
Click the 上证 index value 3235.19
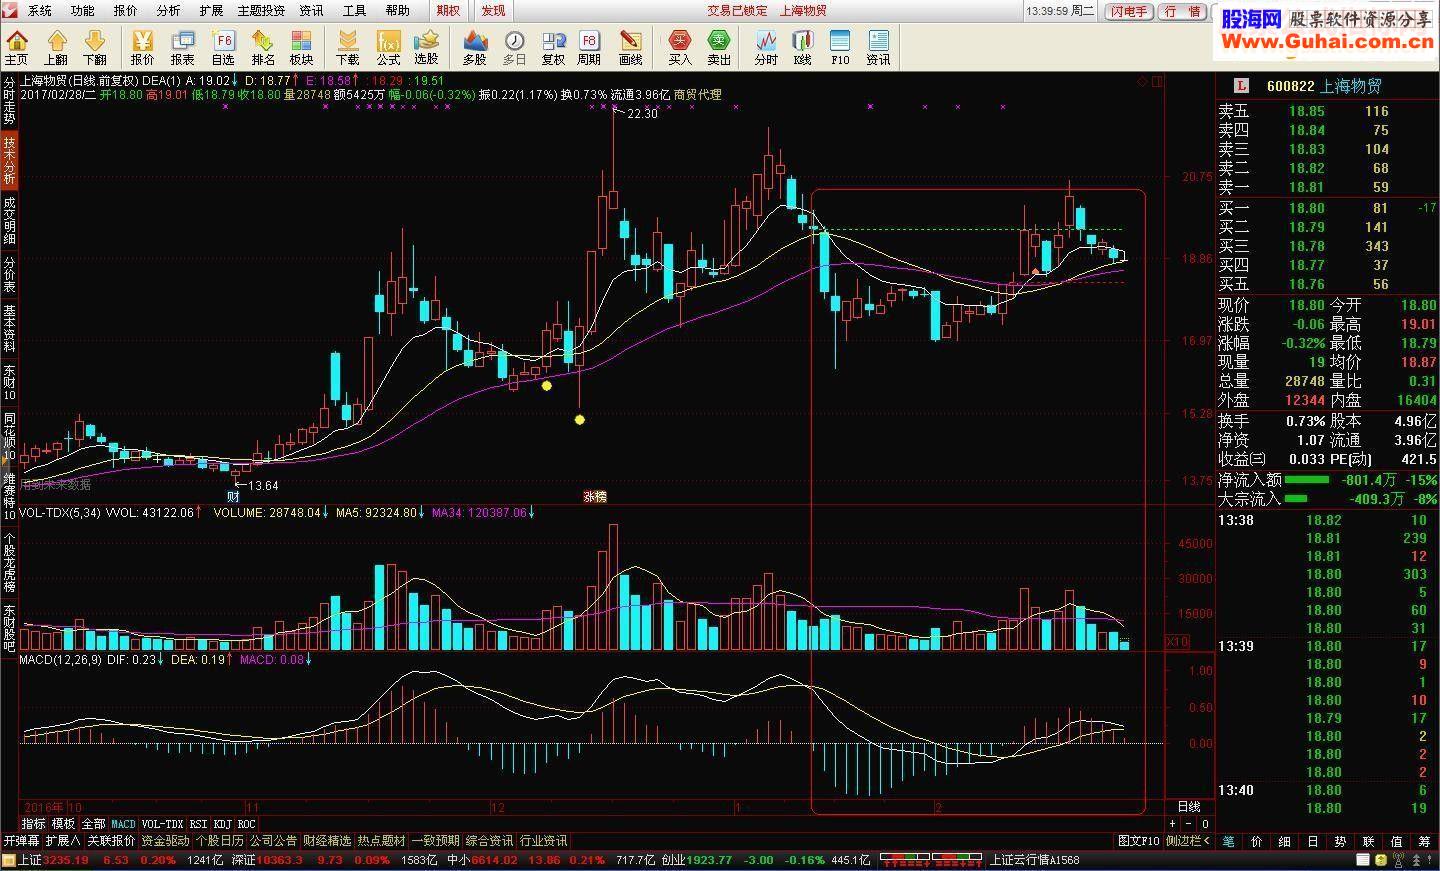click(67, 860)
